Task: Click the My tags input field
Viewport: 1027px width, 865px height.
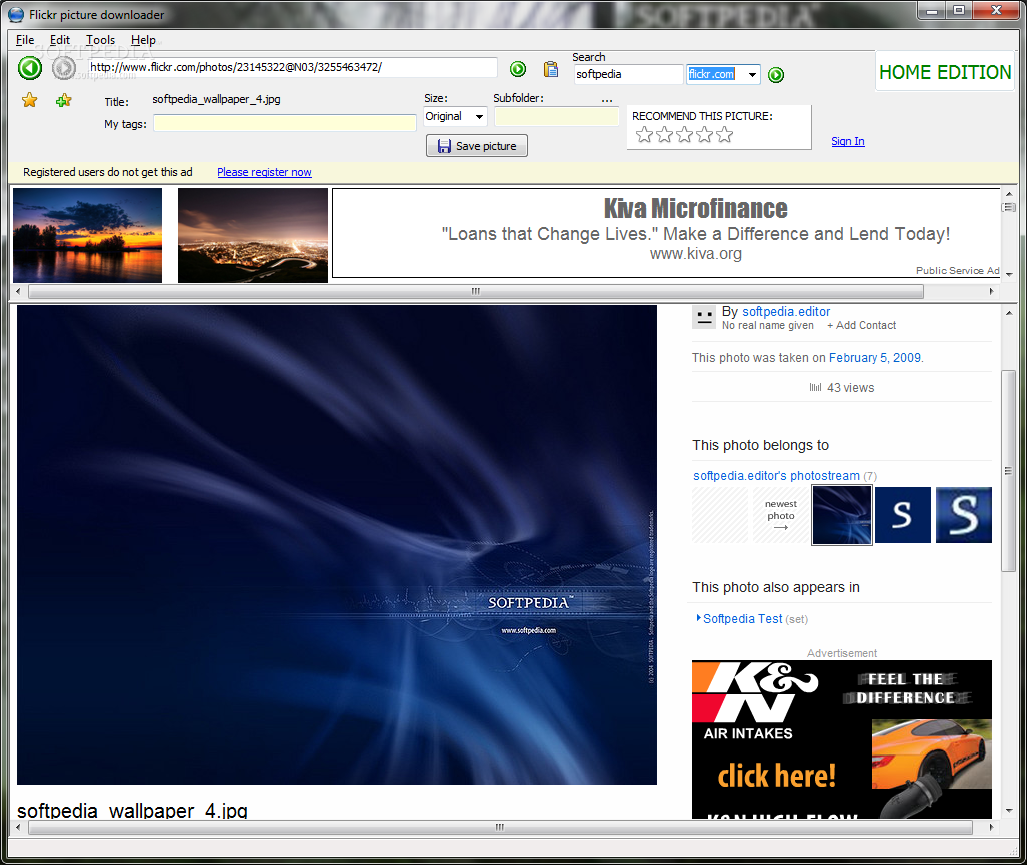Action: click(x=285, y=123)
